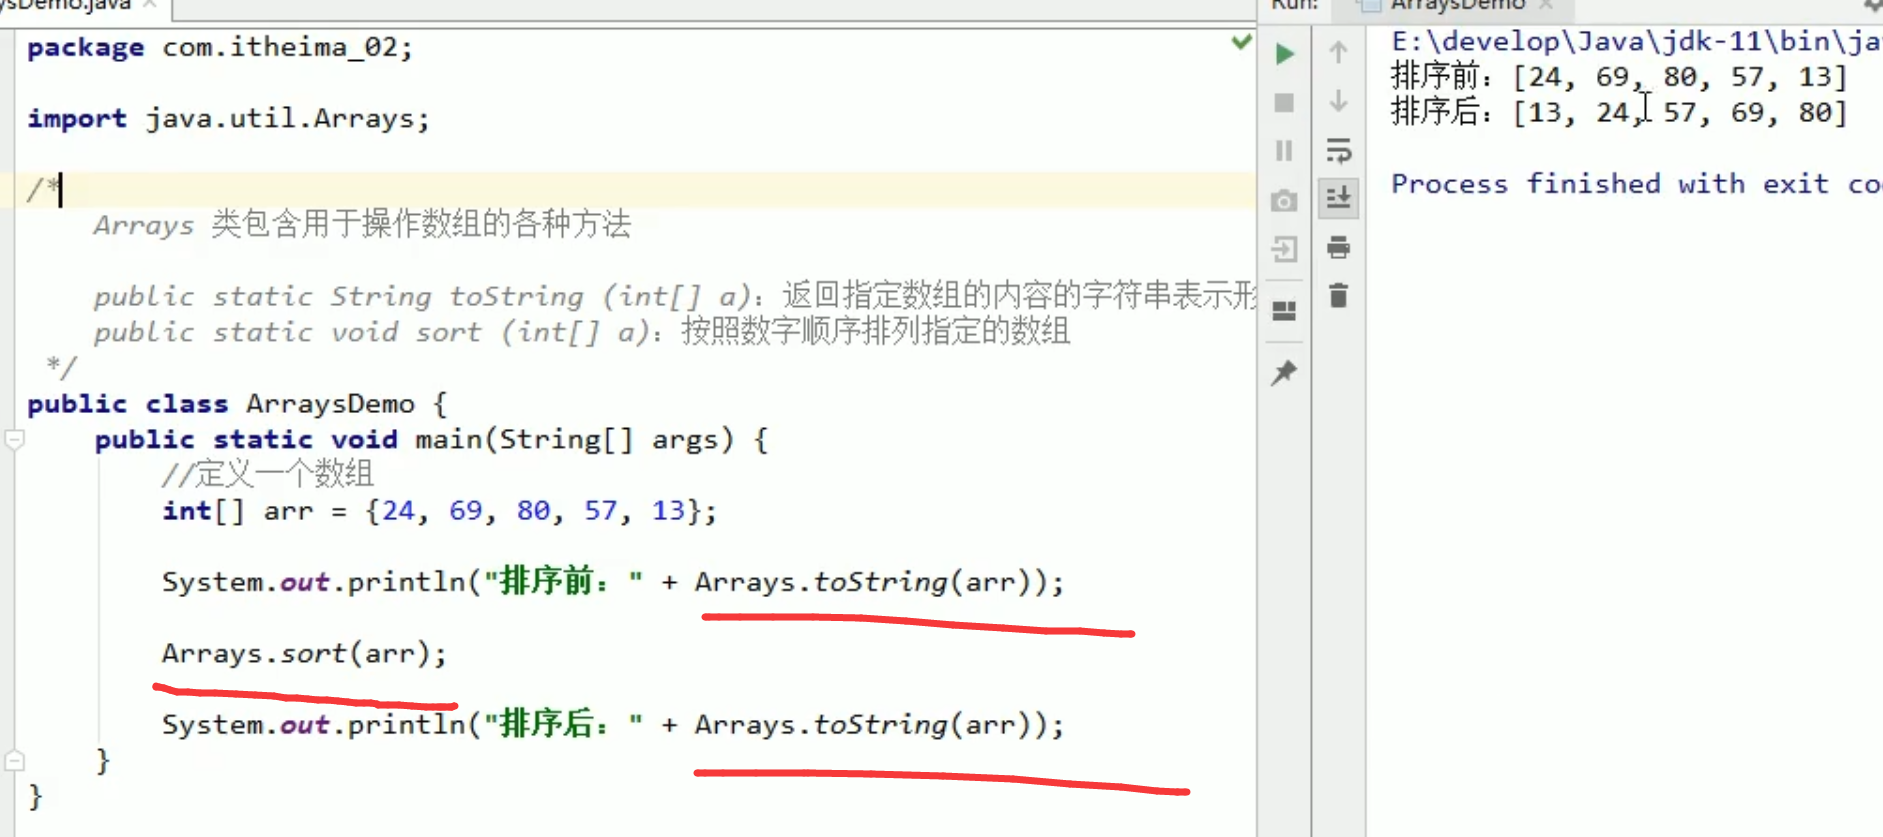
Task: Click the class closing brace on last line
Action: click(x=35, y=796)
